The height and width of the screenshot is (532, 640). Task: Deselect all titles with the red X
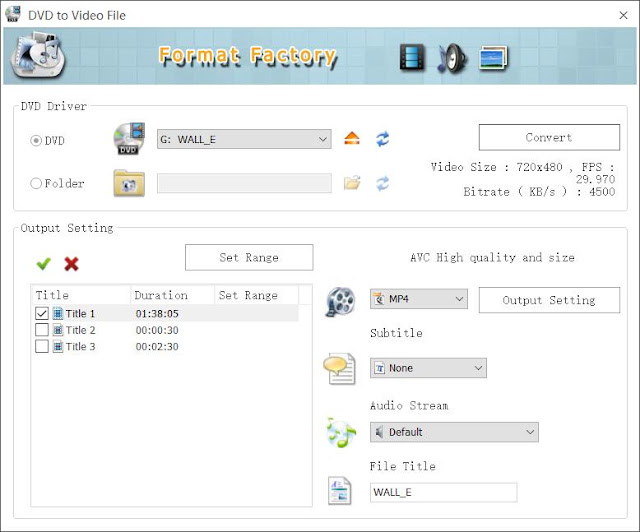tap(71, 264)
